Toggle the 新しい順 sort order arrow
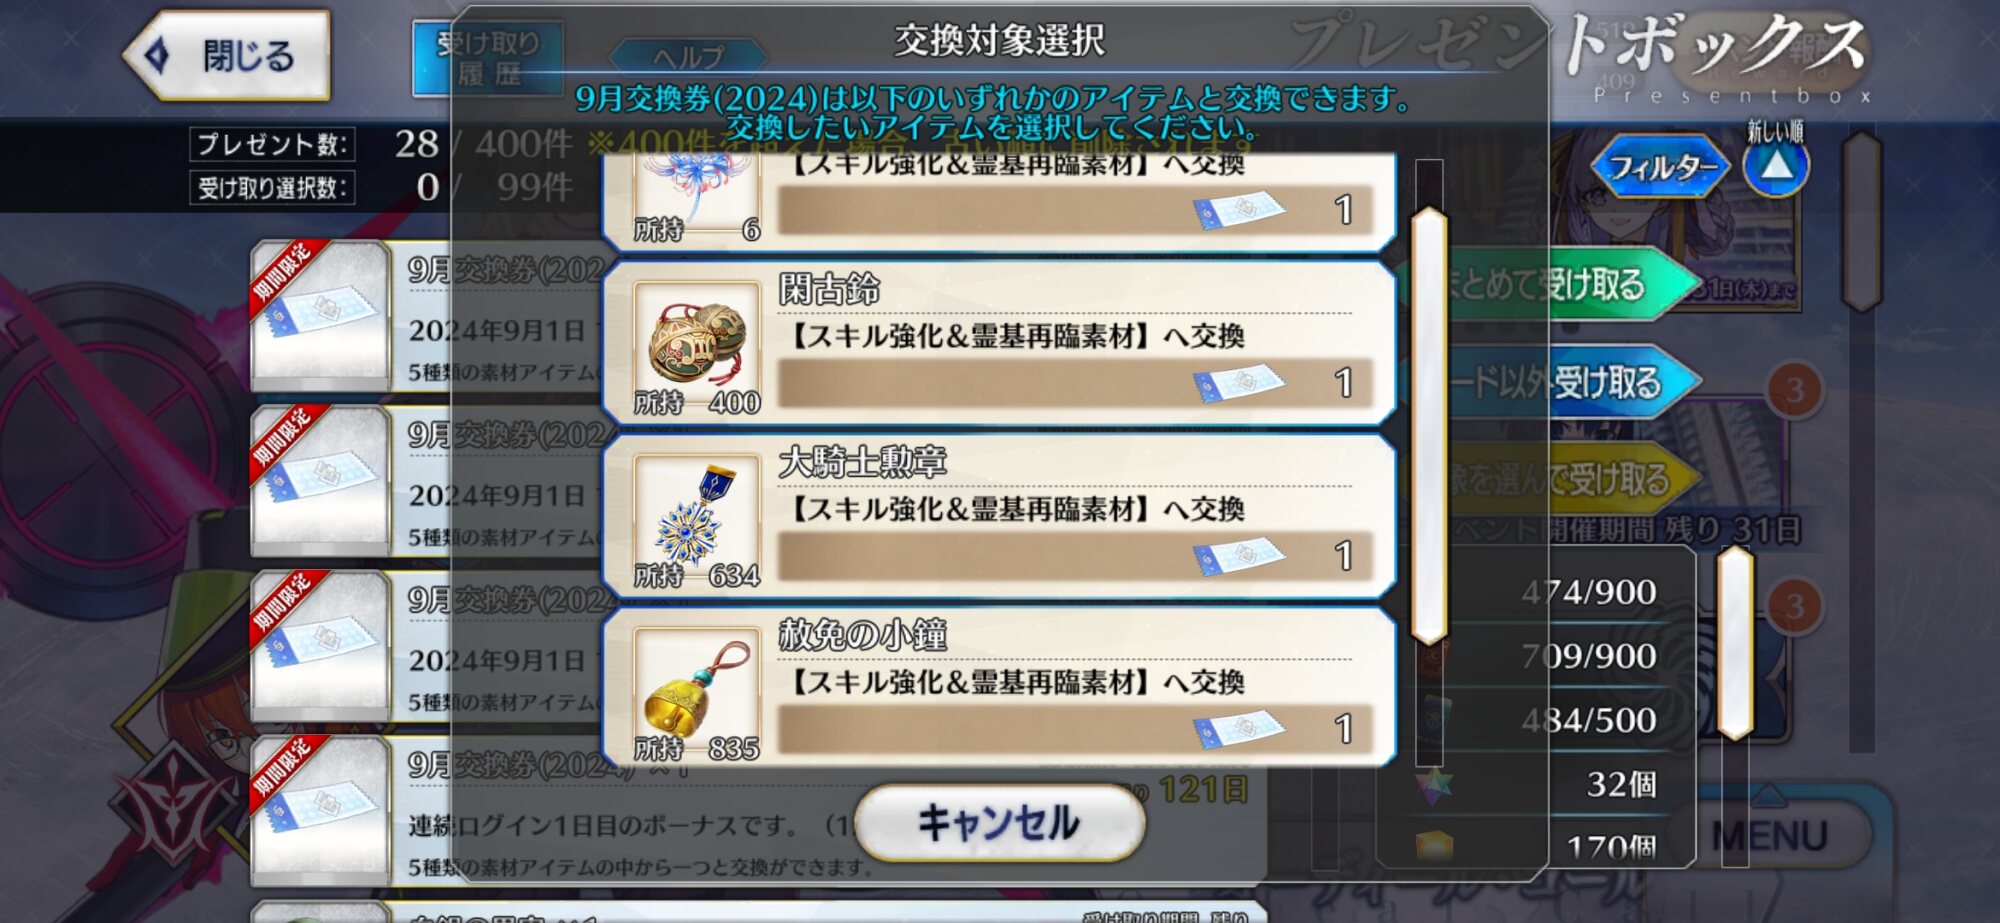This screenshot has width=2000, height=923. click(x=1775, y=166)
